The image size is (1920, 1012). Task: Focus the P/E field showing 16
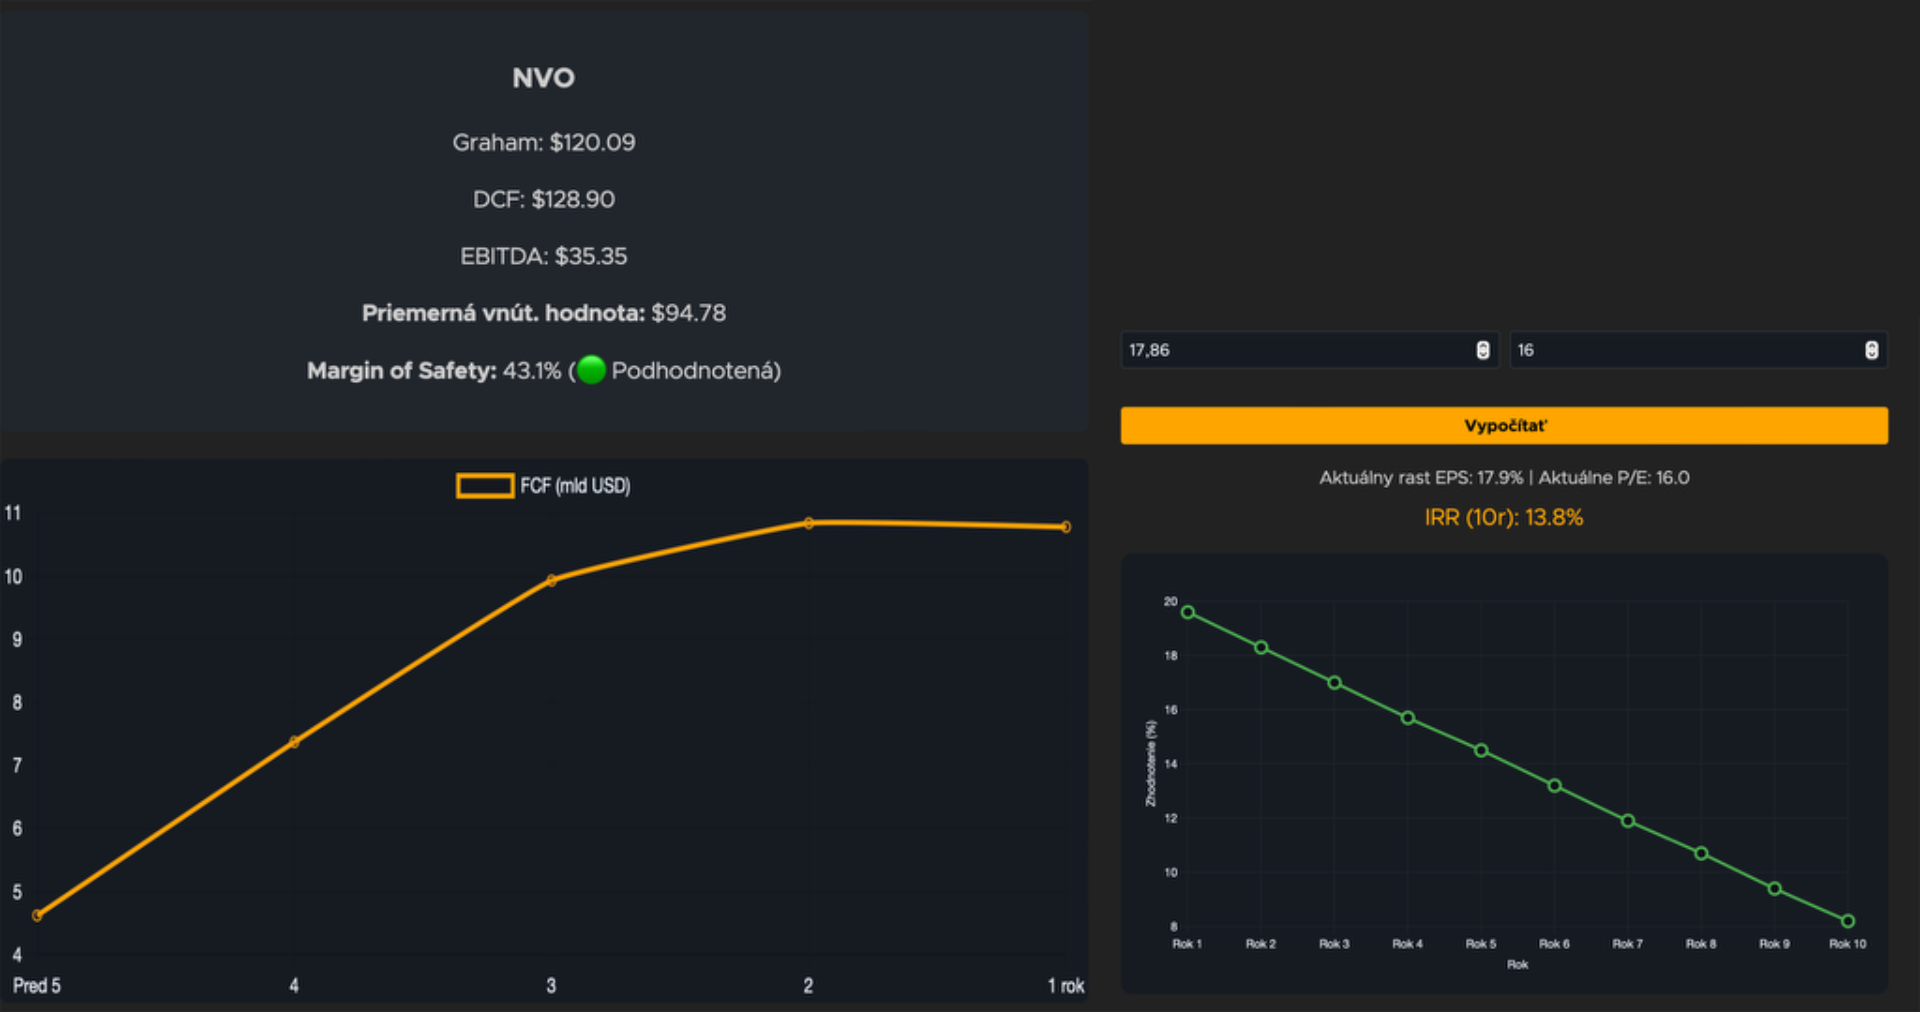point(1698,350)
